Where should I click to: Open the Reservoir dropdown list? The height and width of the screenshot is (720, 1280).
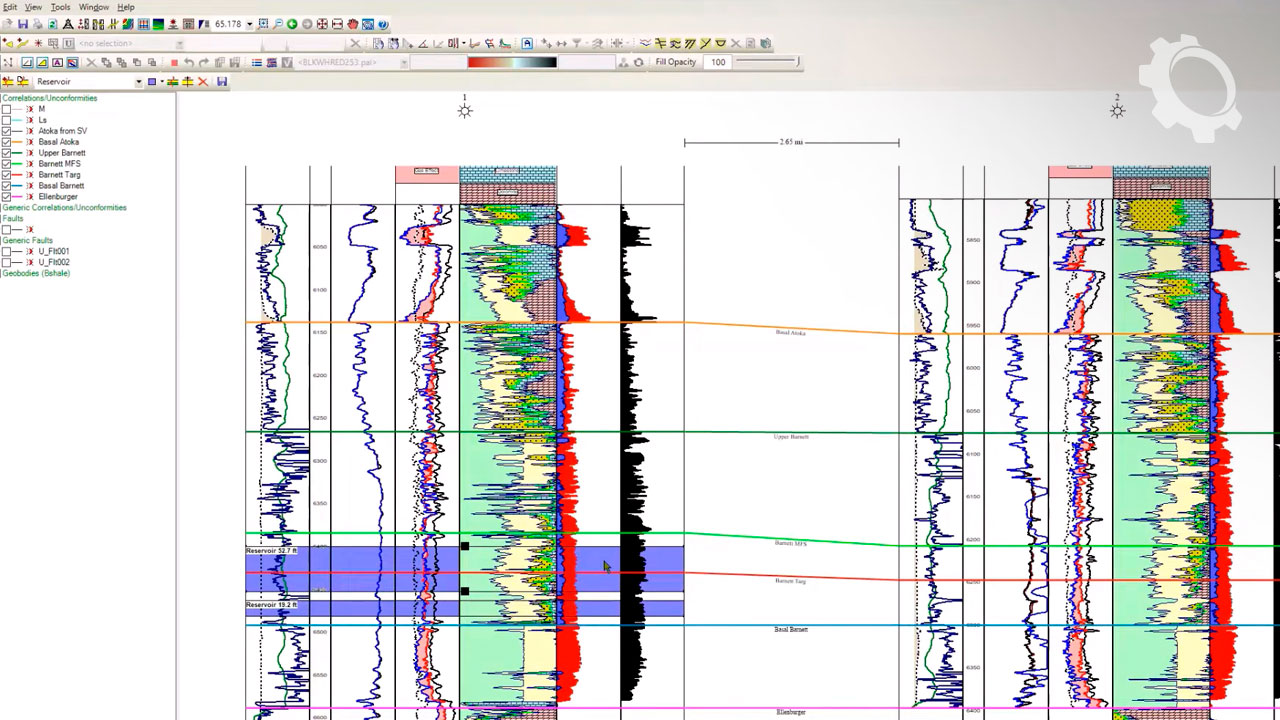coord(138,82)
